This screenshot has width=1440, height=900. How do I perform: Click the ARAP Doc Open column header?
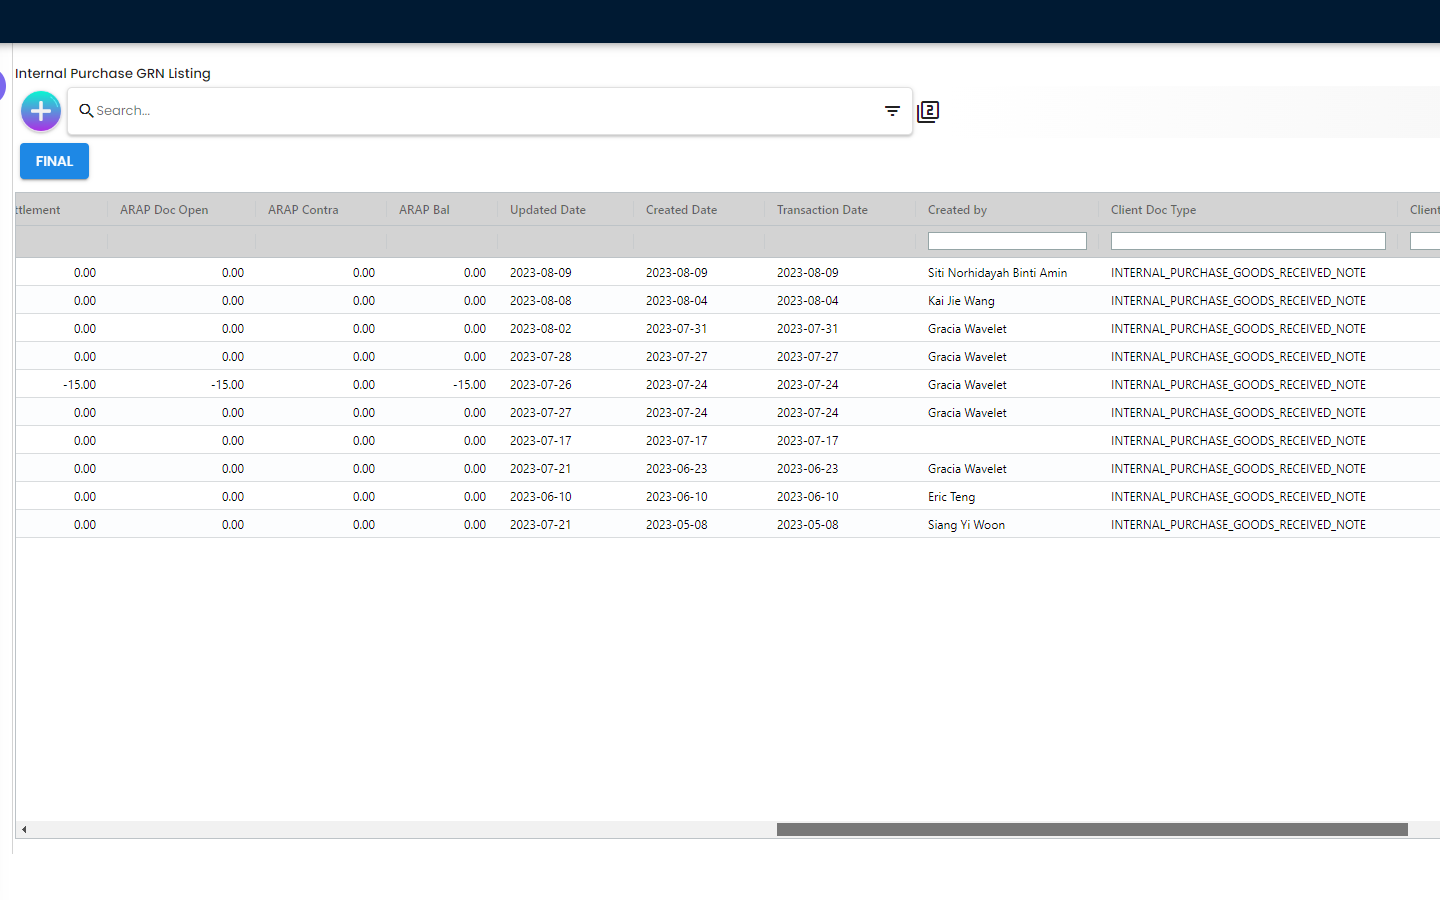[x=164, y=210]
